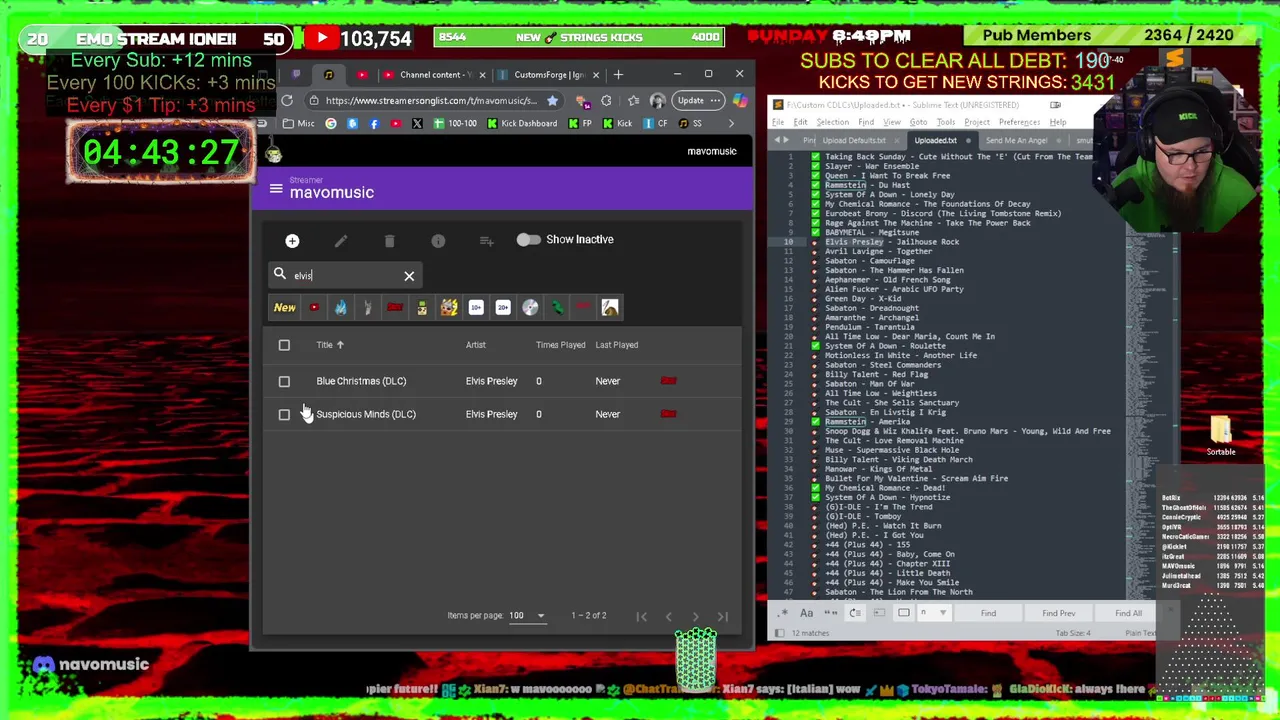
Task: Toggle case sensitive Aa in Sublime find
Action: [806, 613]
